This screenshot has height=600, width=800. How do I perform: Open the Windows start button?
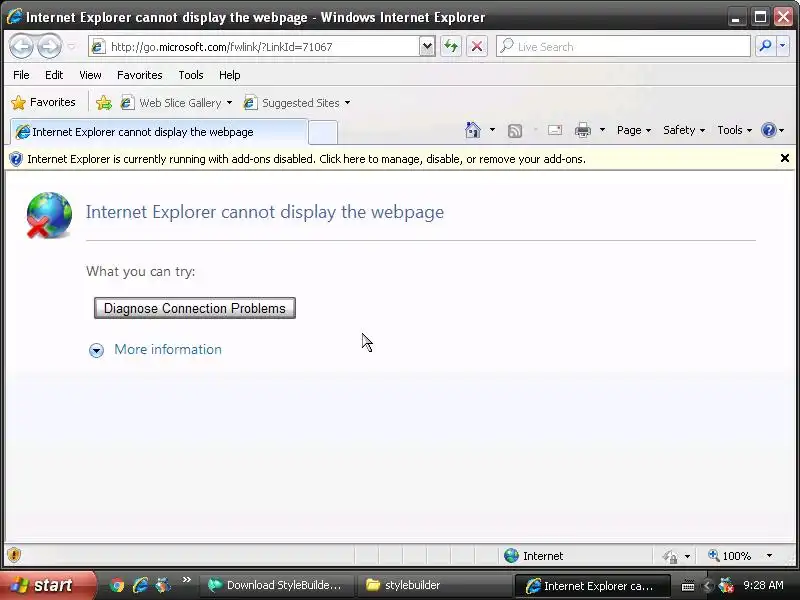[47, 585]
